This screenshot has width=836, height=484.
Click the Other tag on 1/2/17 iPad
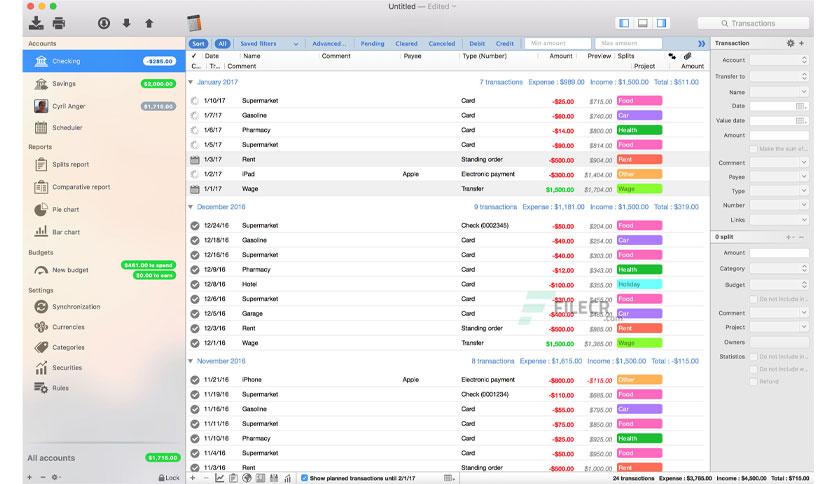coord(639,174)
